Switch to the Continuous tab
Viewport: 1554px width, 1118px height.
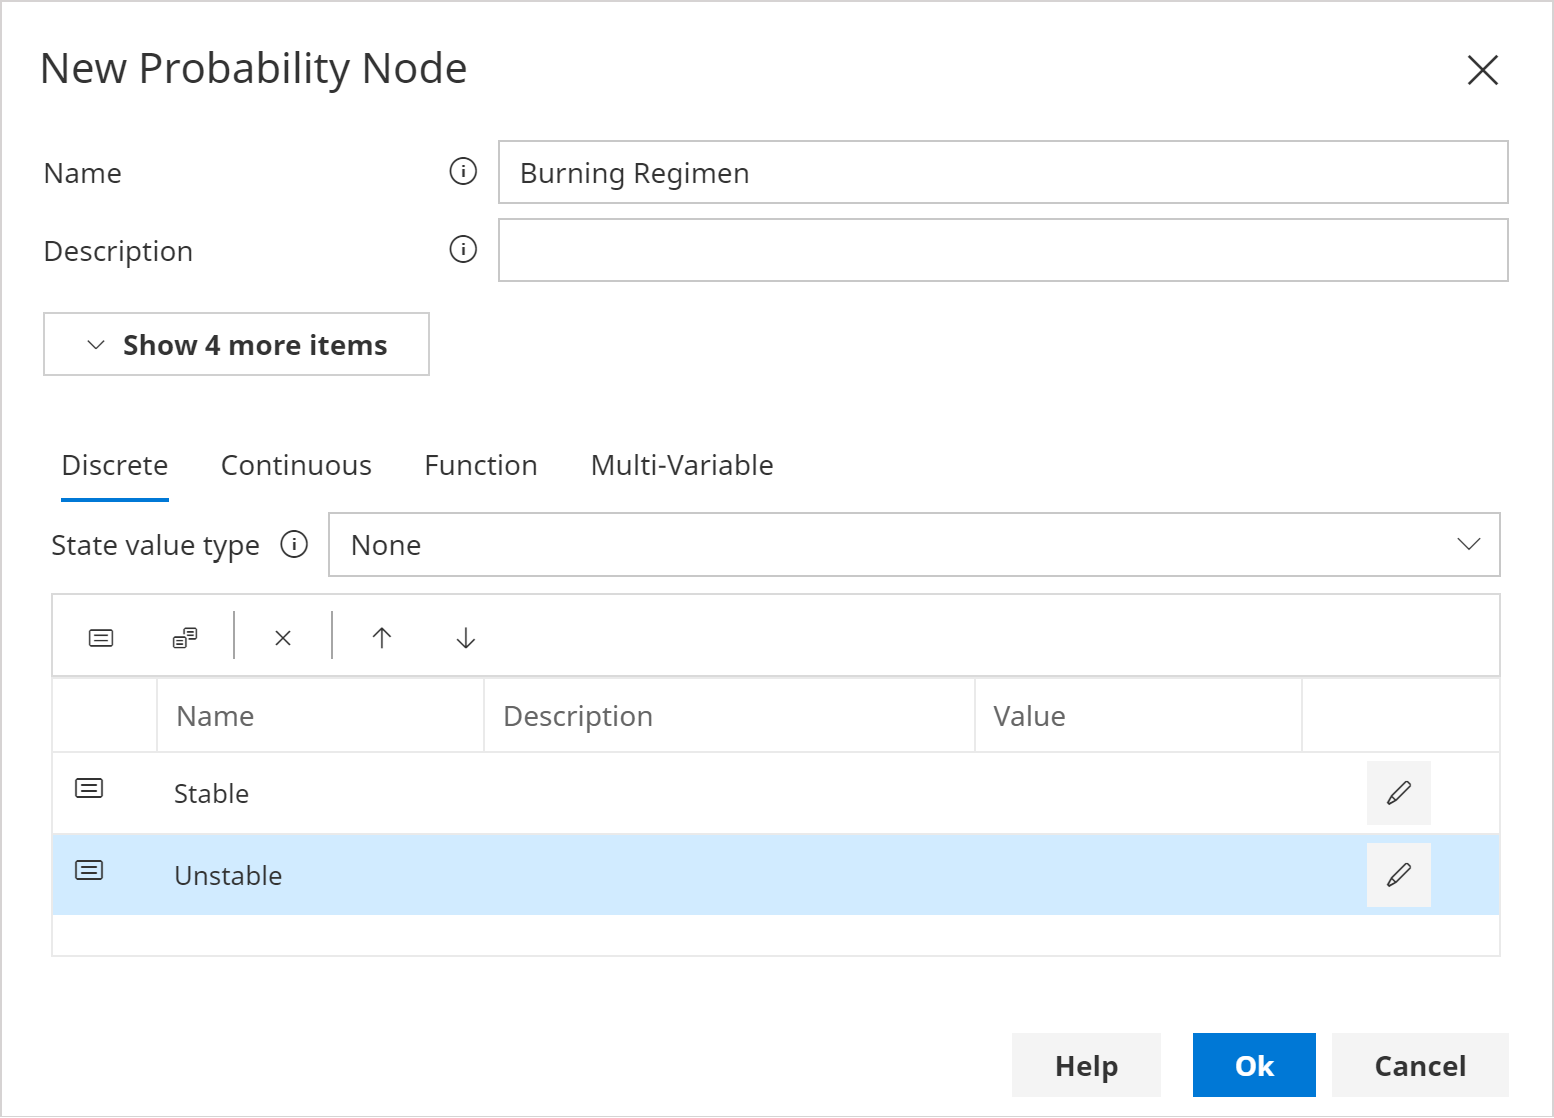click(296, 464)
